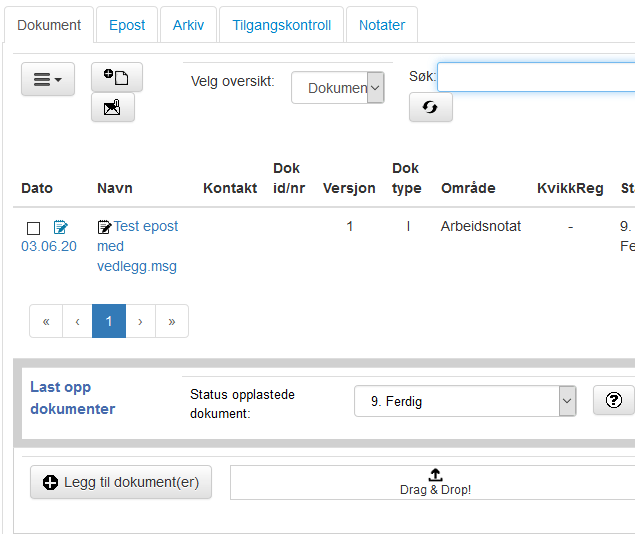Open the hamburger list menu button

click(x=48, y=79)
